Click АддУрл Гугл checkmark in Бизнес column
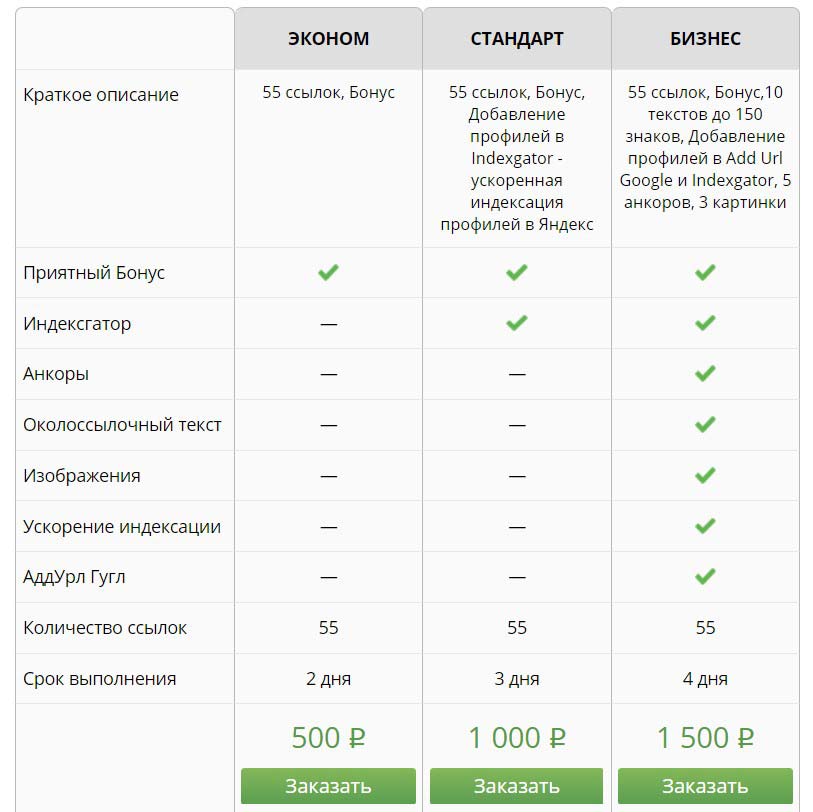This screenshot has height=812, width=813. pos(705,577)
